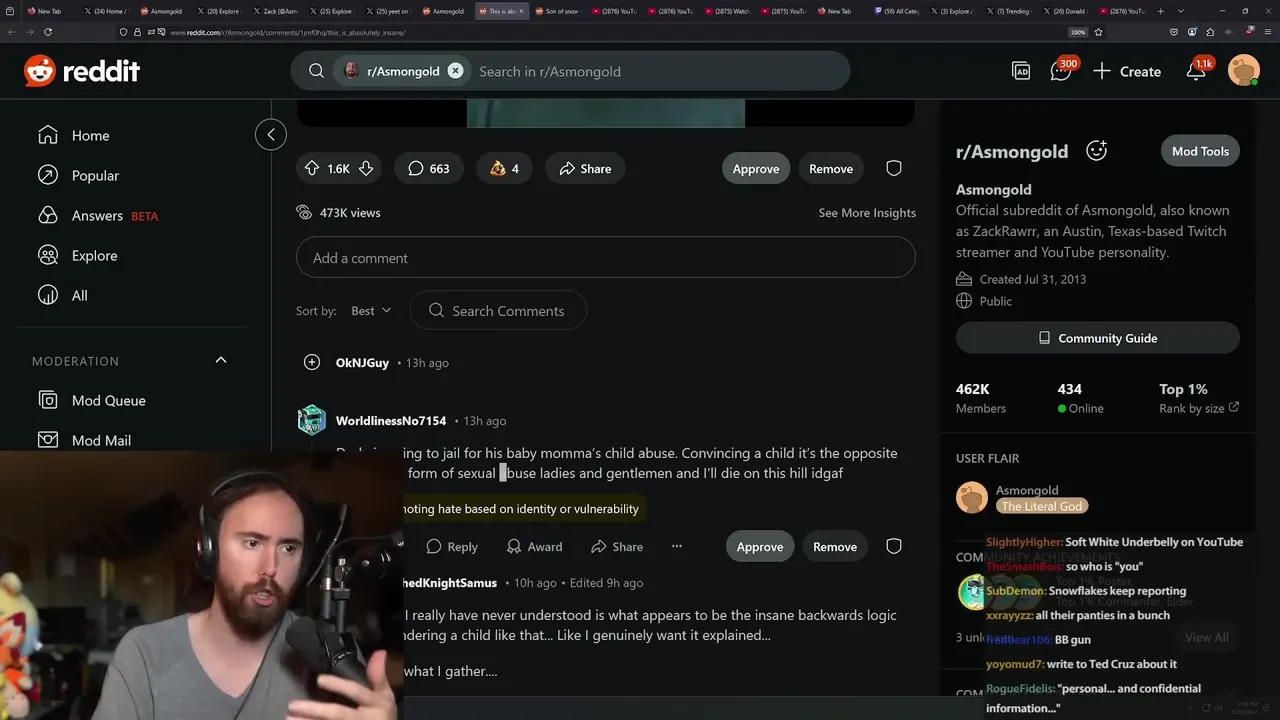The width and height of the screenshot is (1280, 720).
Task: Downvote the post next to 1.6K
Action: [366, 169]
